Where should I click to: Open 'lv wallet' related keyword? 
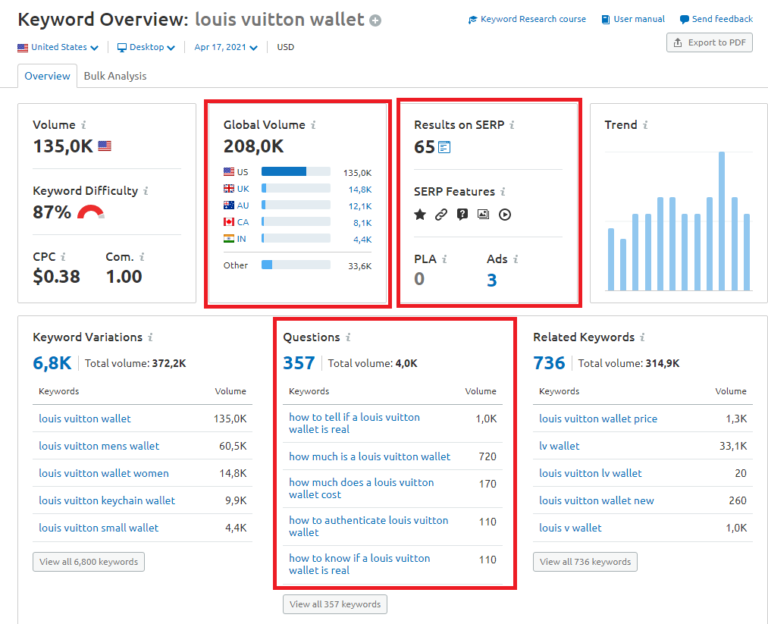[559, 446]
